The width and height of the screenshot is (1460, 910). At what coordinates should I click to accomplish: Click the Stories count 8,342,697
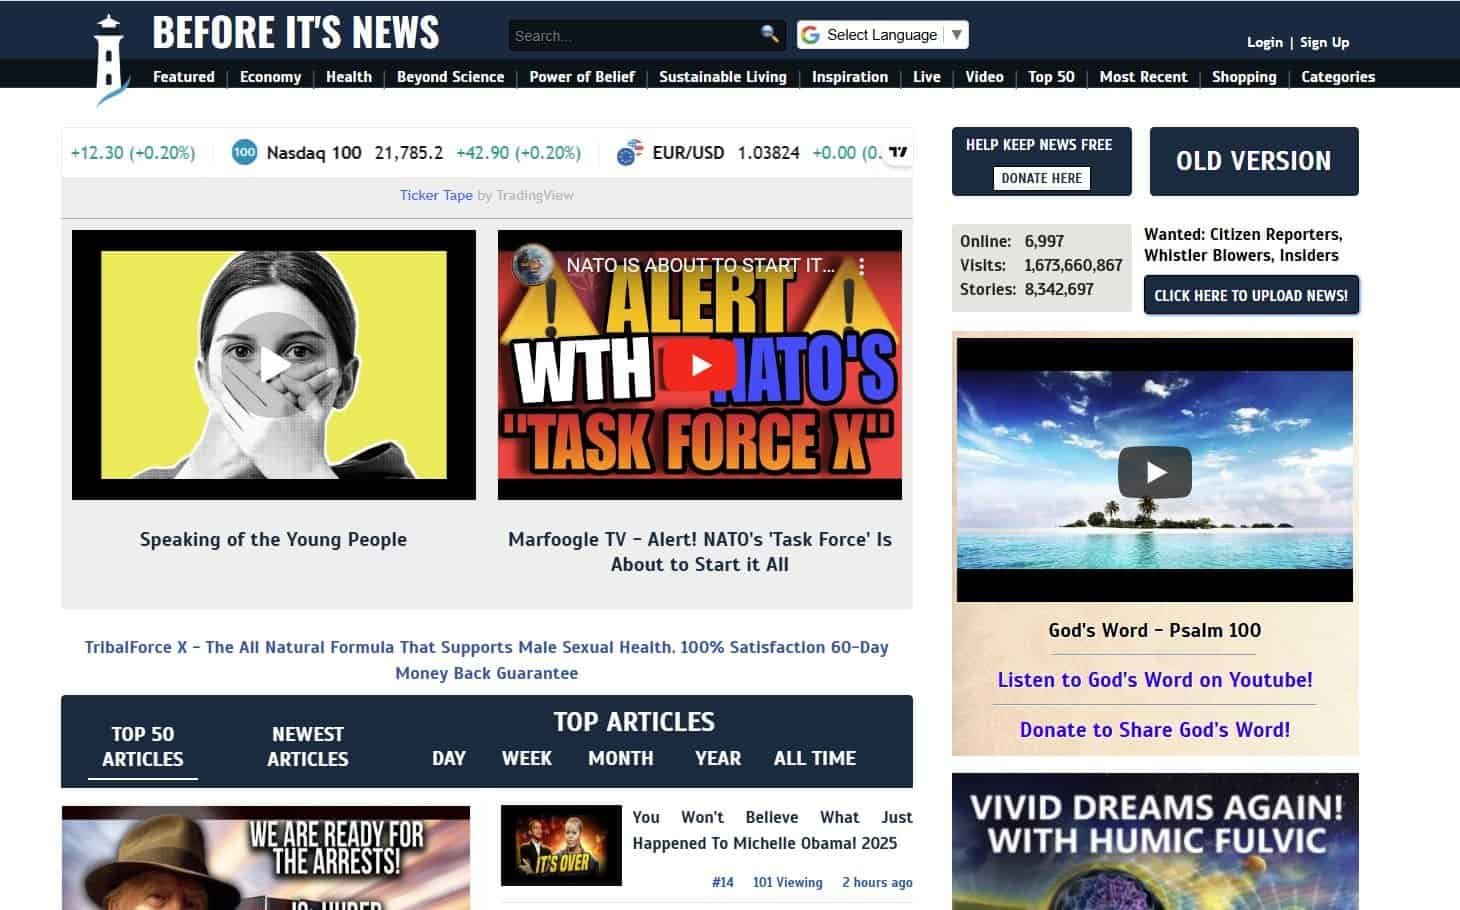pyautogui.click(x=1059, y=289)
